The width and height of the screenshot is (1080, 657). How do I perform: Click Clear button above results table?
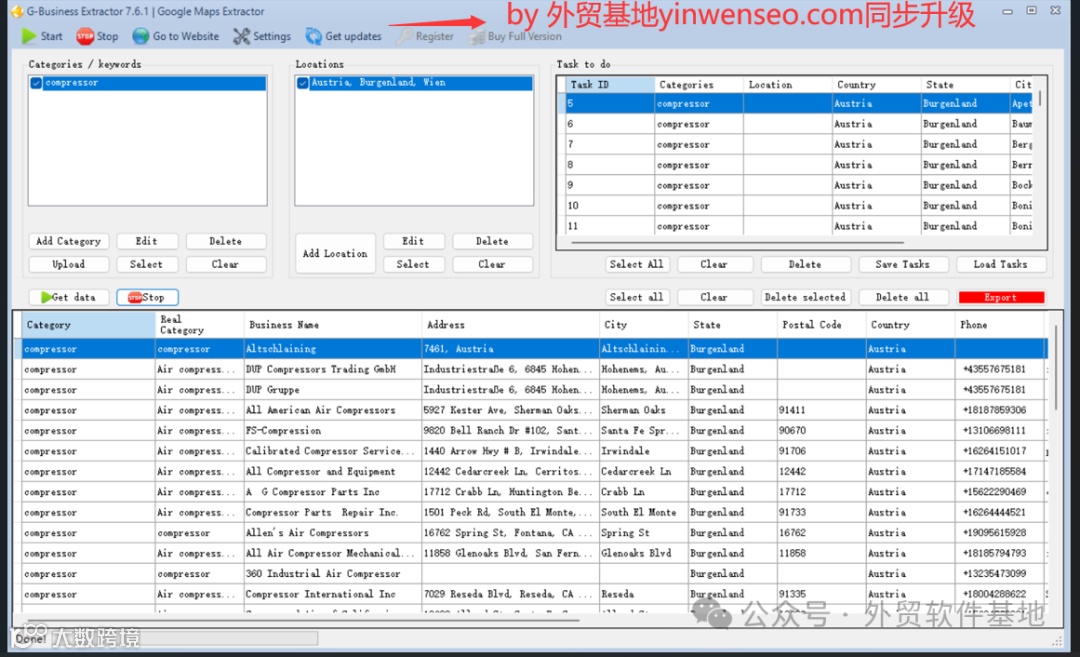[714, 297]
